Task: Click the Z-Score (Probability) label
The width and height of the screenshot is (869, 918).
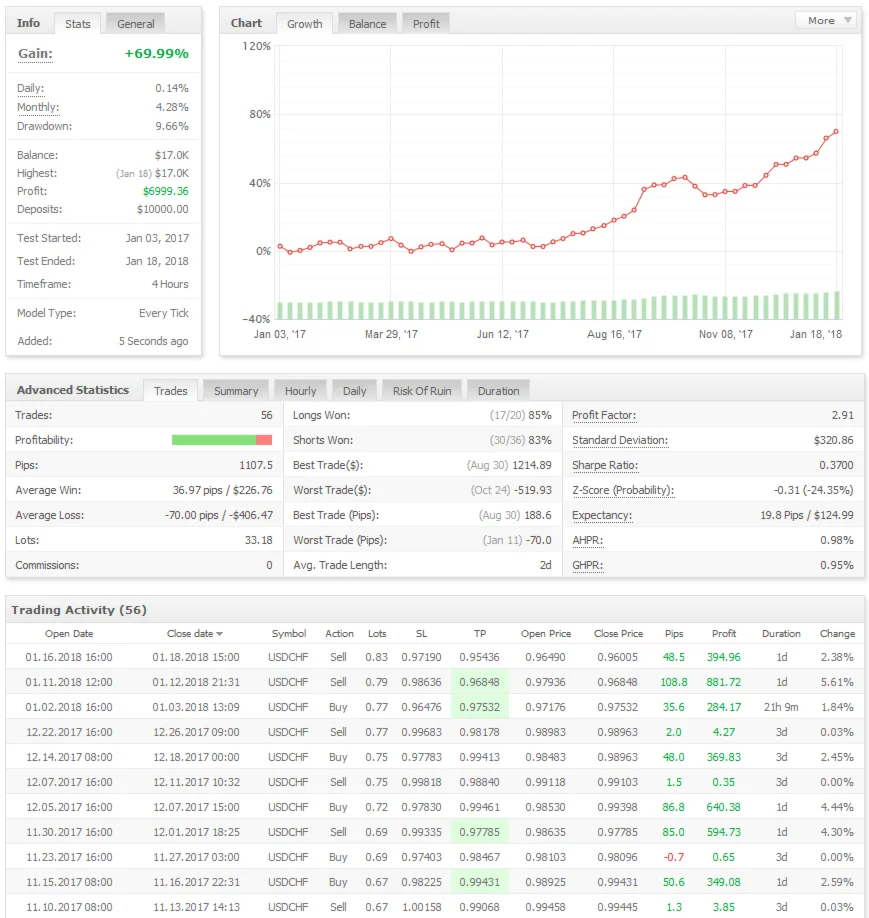Action: tap(622, 490)
